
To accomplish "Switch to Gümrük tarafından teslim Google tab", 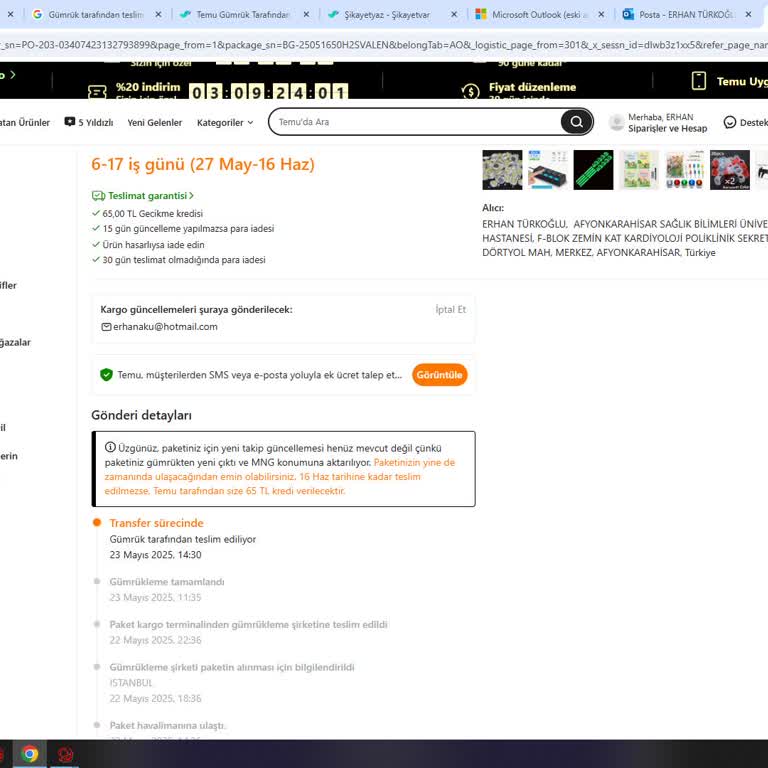I will (96, 15).
